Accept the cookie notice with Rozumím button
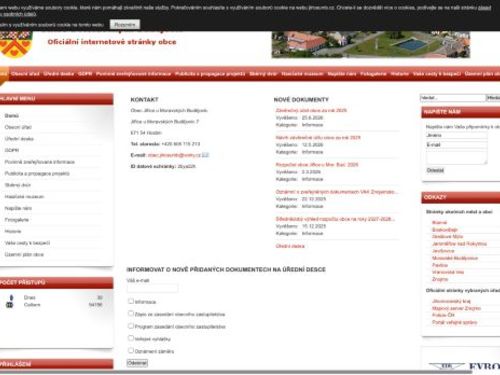The height and width of the screenshot is (375, 500). 125,25
